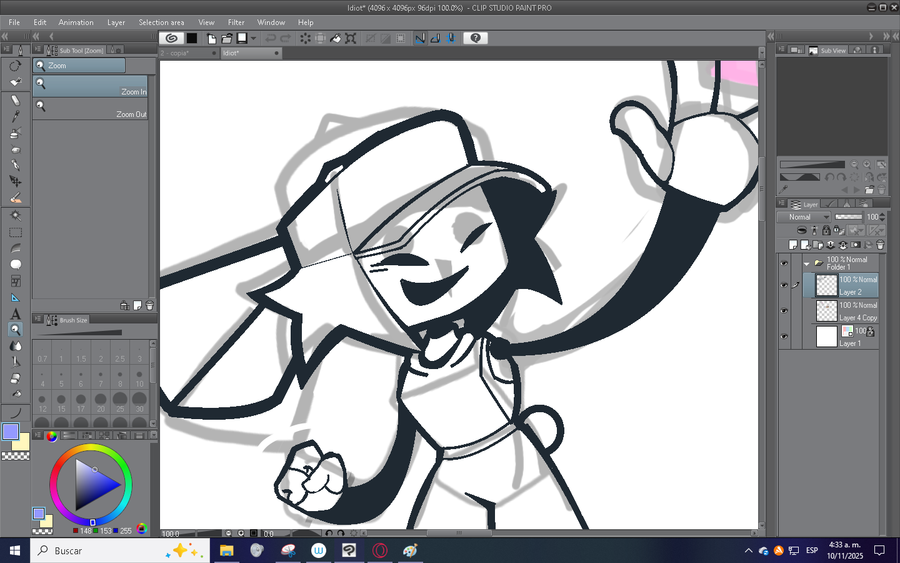
Task: Collapse Folder 1 with its triangle
Action: [806, 264]
